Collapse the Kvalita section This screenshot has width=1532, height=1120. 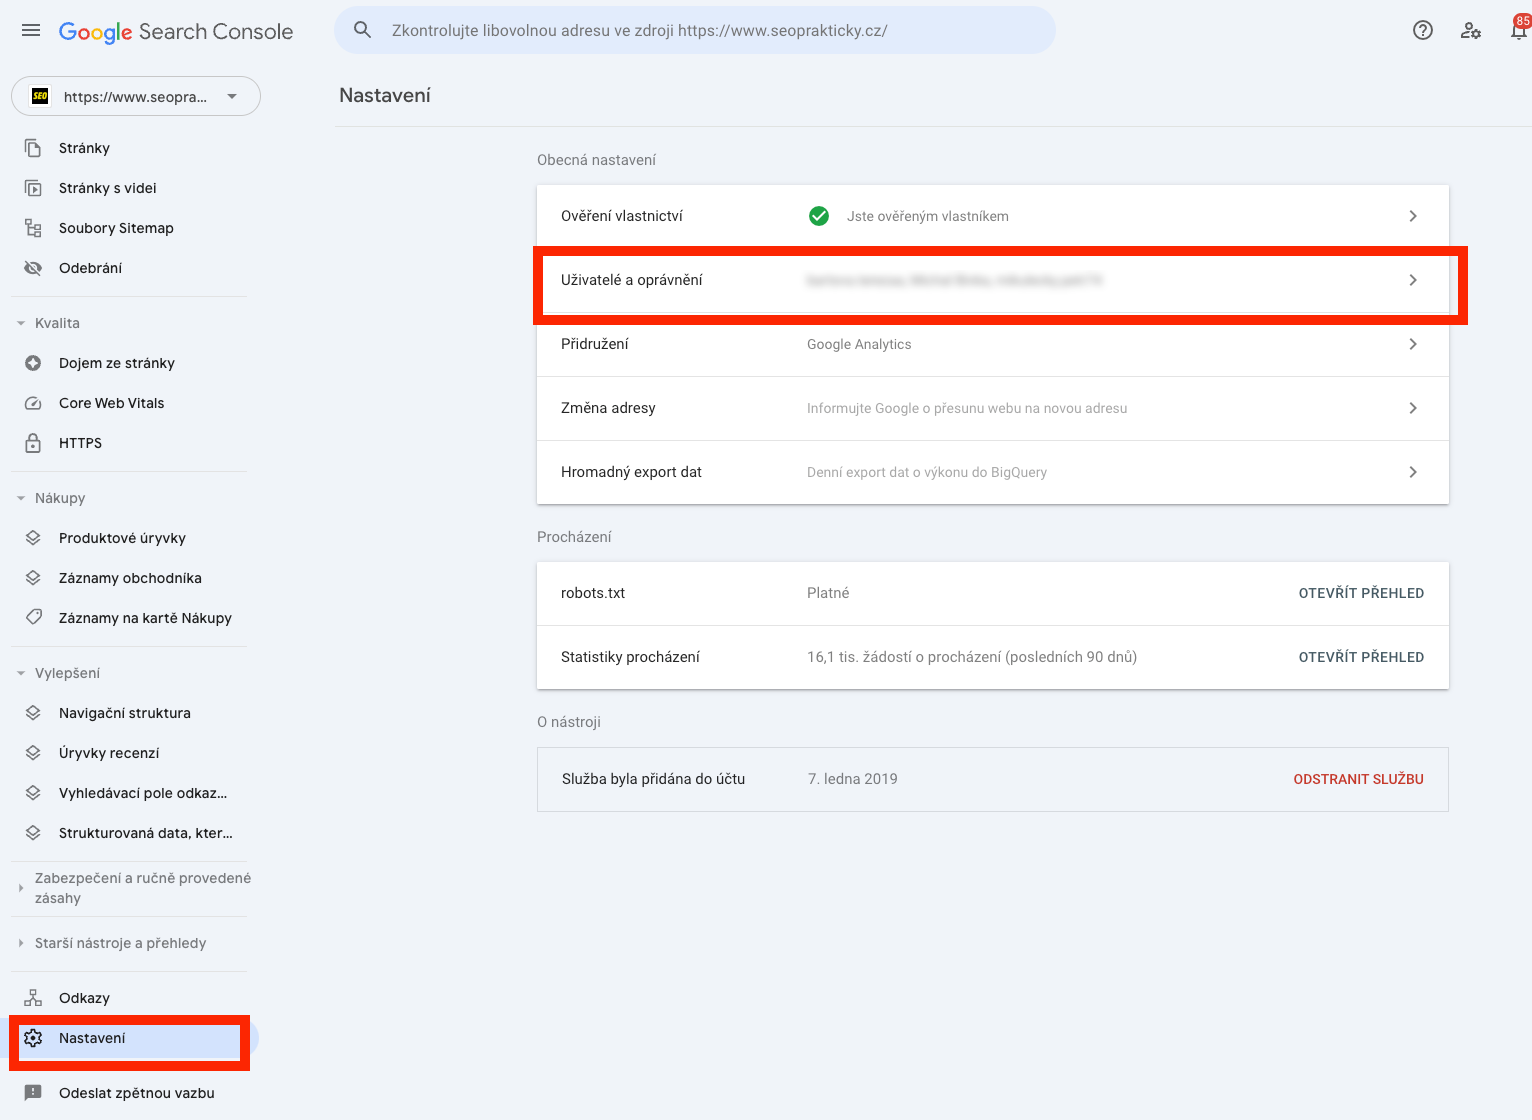[21, 323]
